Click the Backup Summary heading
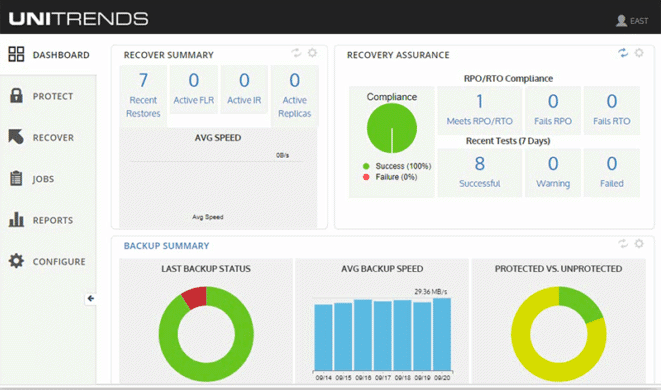Image resolution: width=661 pixels, height=390 pixels. [x=167, y=246]
